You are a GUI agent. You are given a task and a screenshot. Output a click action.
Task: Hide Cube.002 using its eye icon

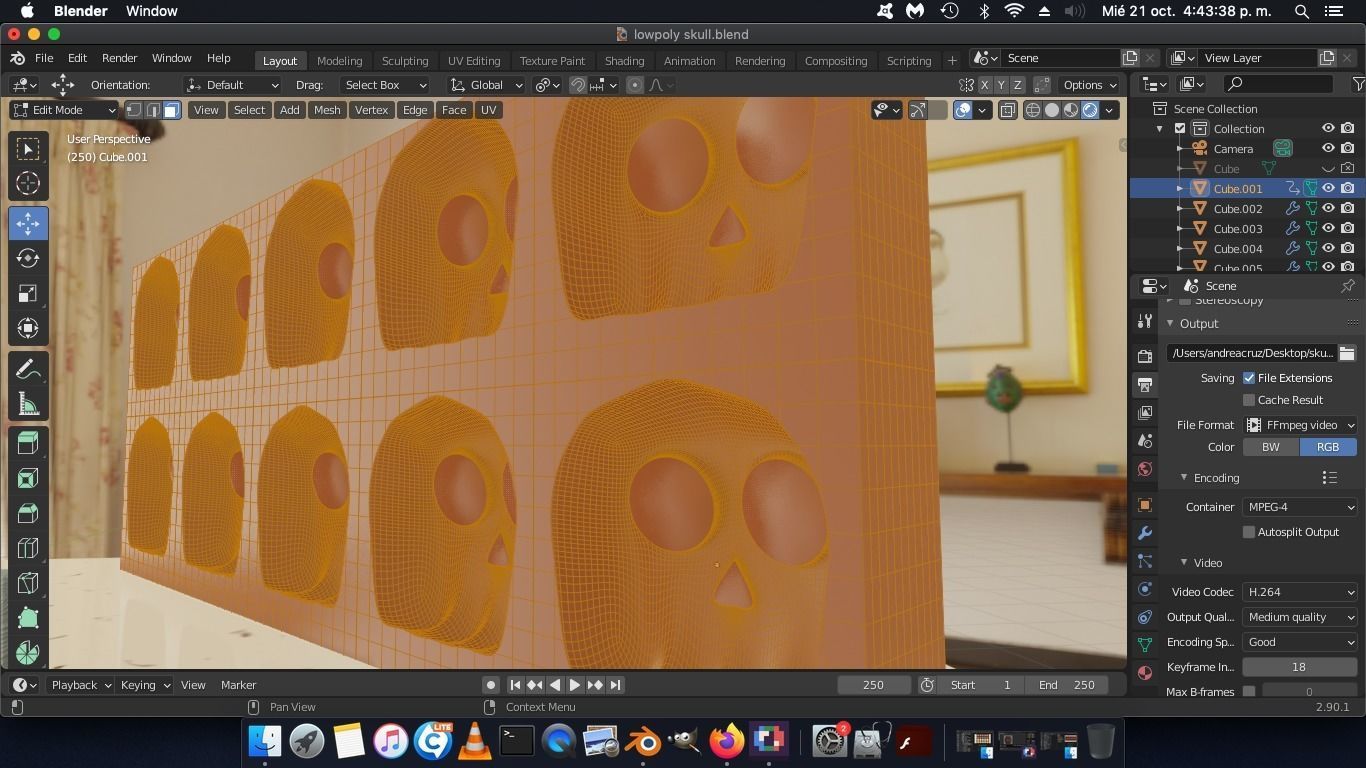[1328, 209]
